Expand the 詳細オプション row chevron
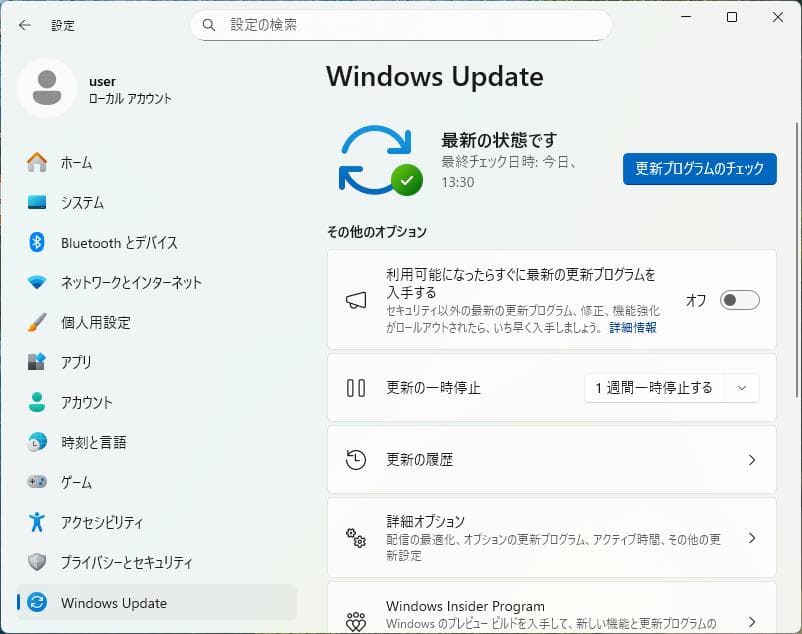The height and width of the screenshot is (634, 802). click(753, 538)
